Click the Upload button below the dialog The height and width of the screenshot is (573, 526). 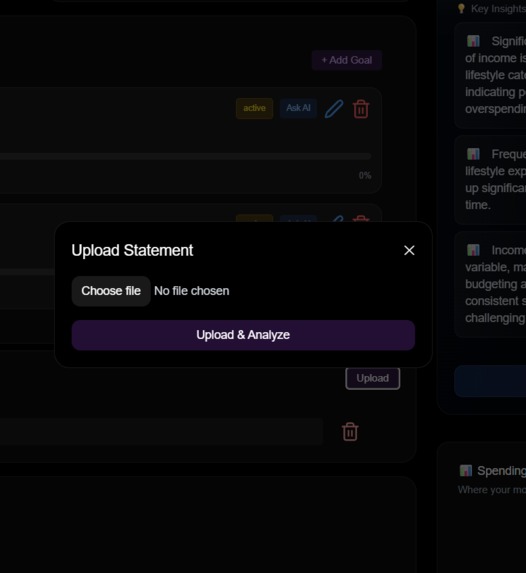[372, 378]
